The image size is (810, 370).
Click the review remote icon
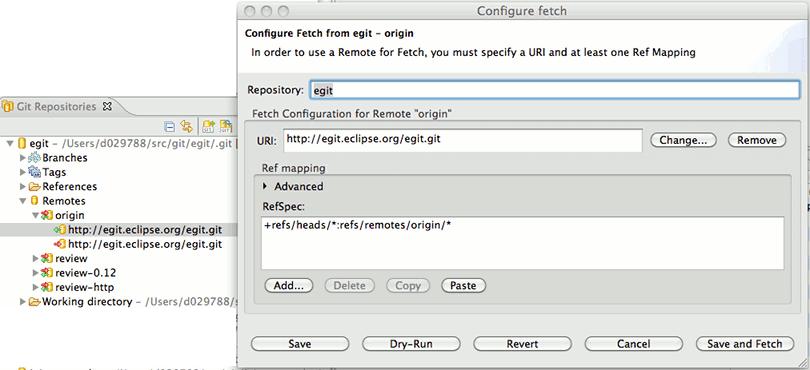(x=47, y=258)
